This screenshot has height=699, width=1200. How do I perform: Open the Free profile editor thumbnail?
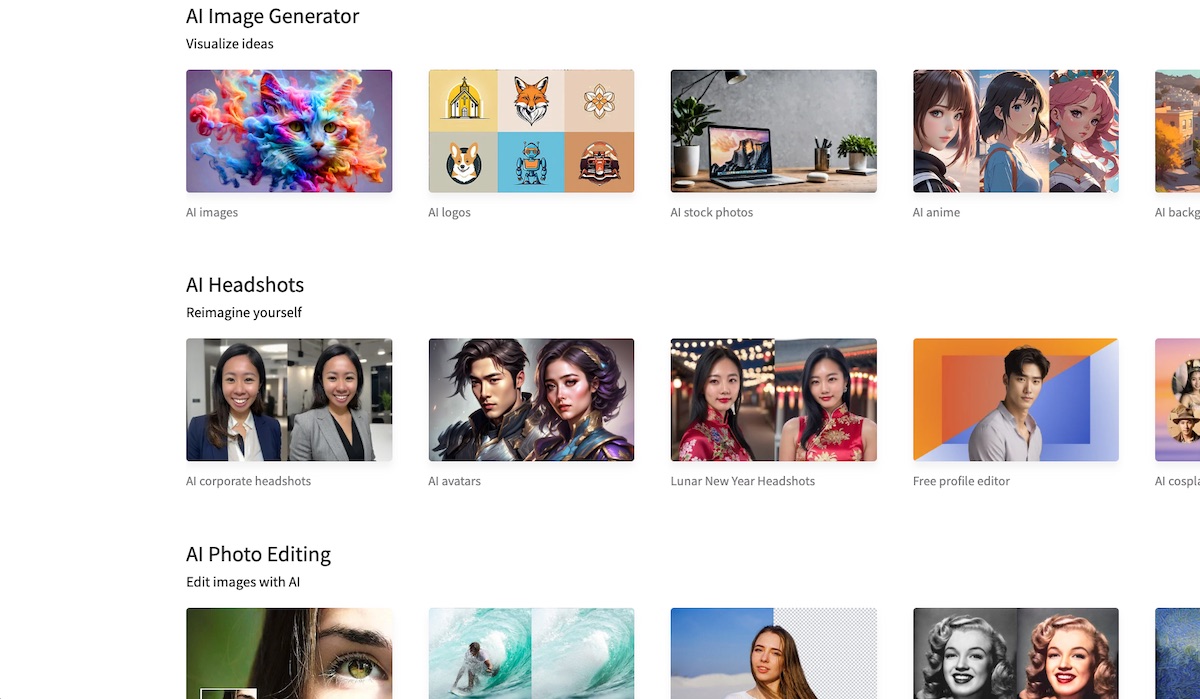pos(1015,400)
